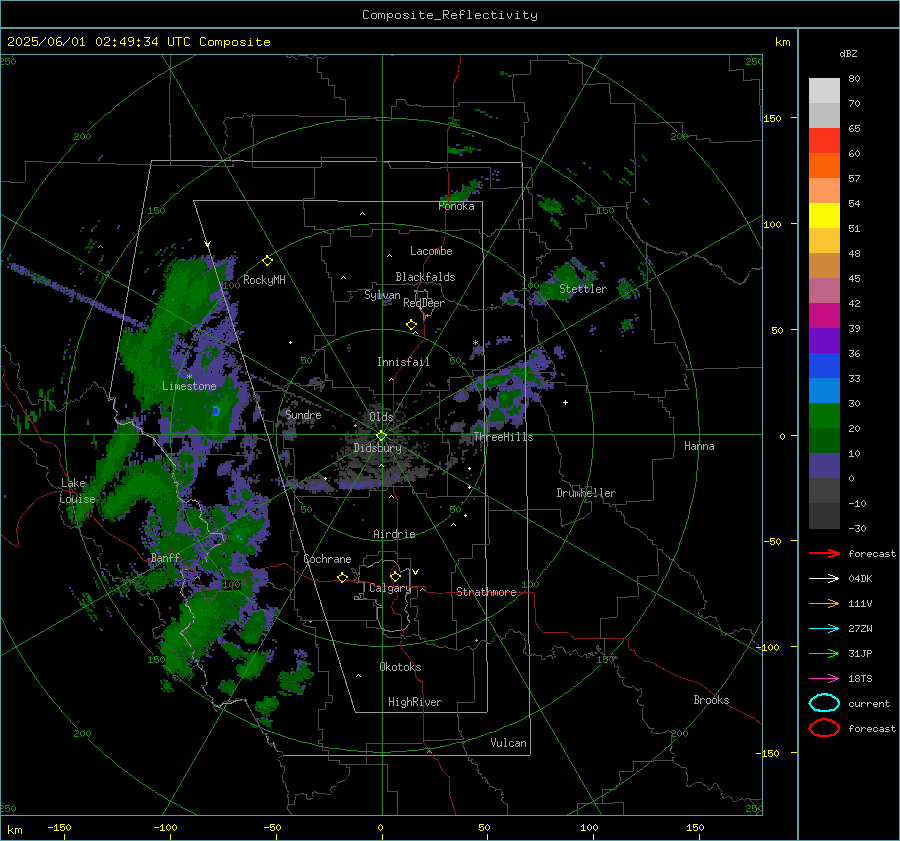Click the Ponoka city label
Image resolution: width=900 pixels, height=841 pixels.
456,206
